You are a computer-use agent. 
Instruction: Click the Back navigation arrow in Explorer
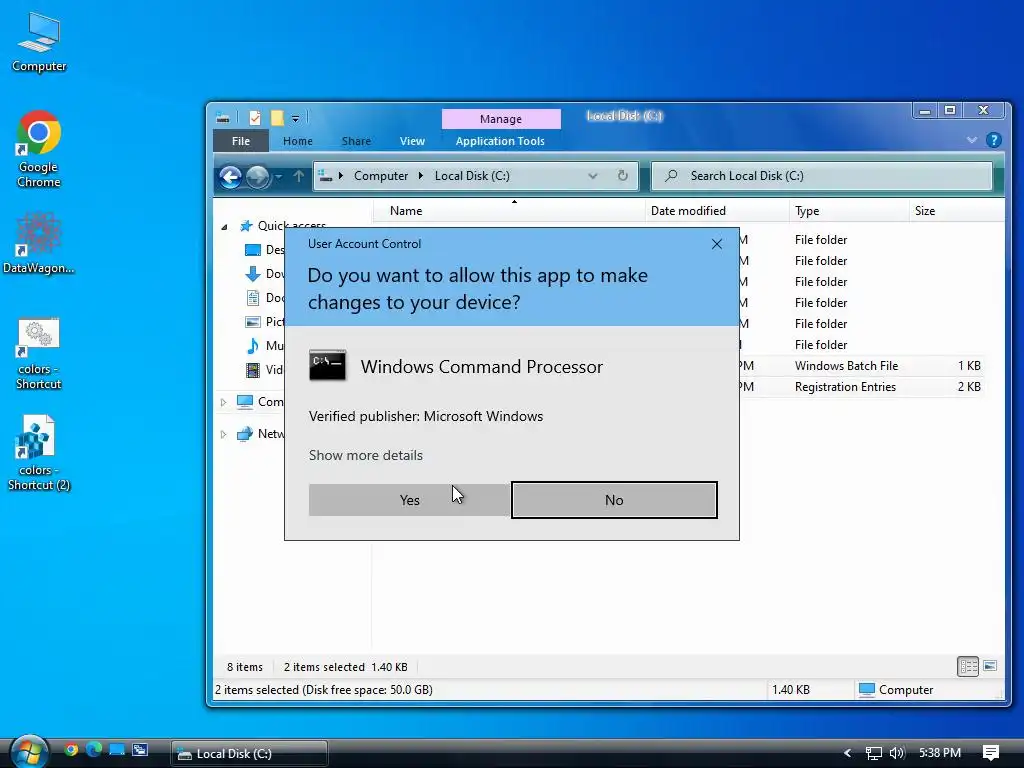pyautogui.click(x=231, y=176)
